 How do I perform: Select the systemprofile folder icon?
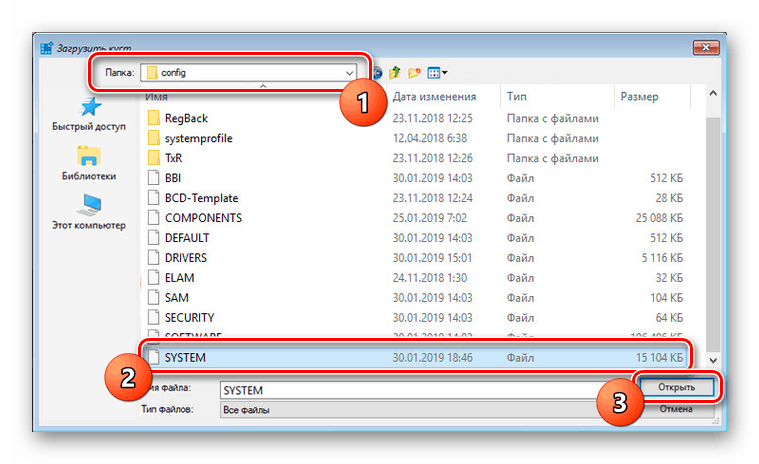click(153, 138)
